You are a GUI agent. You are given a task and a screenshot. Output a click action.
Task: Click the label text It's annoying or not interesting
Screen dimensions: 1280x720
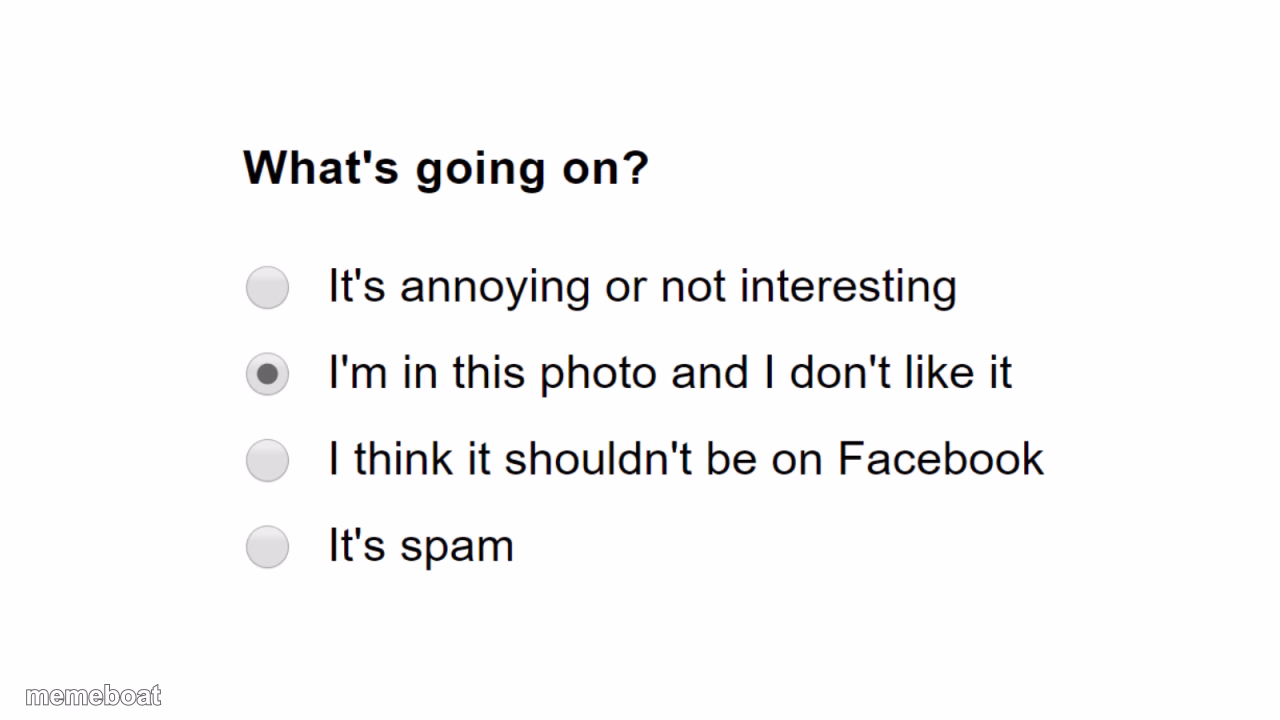click(x=642, y=288)
